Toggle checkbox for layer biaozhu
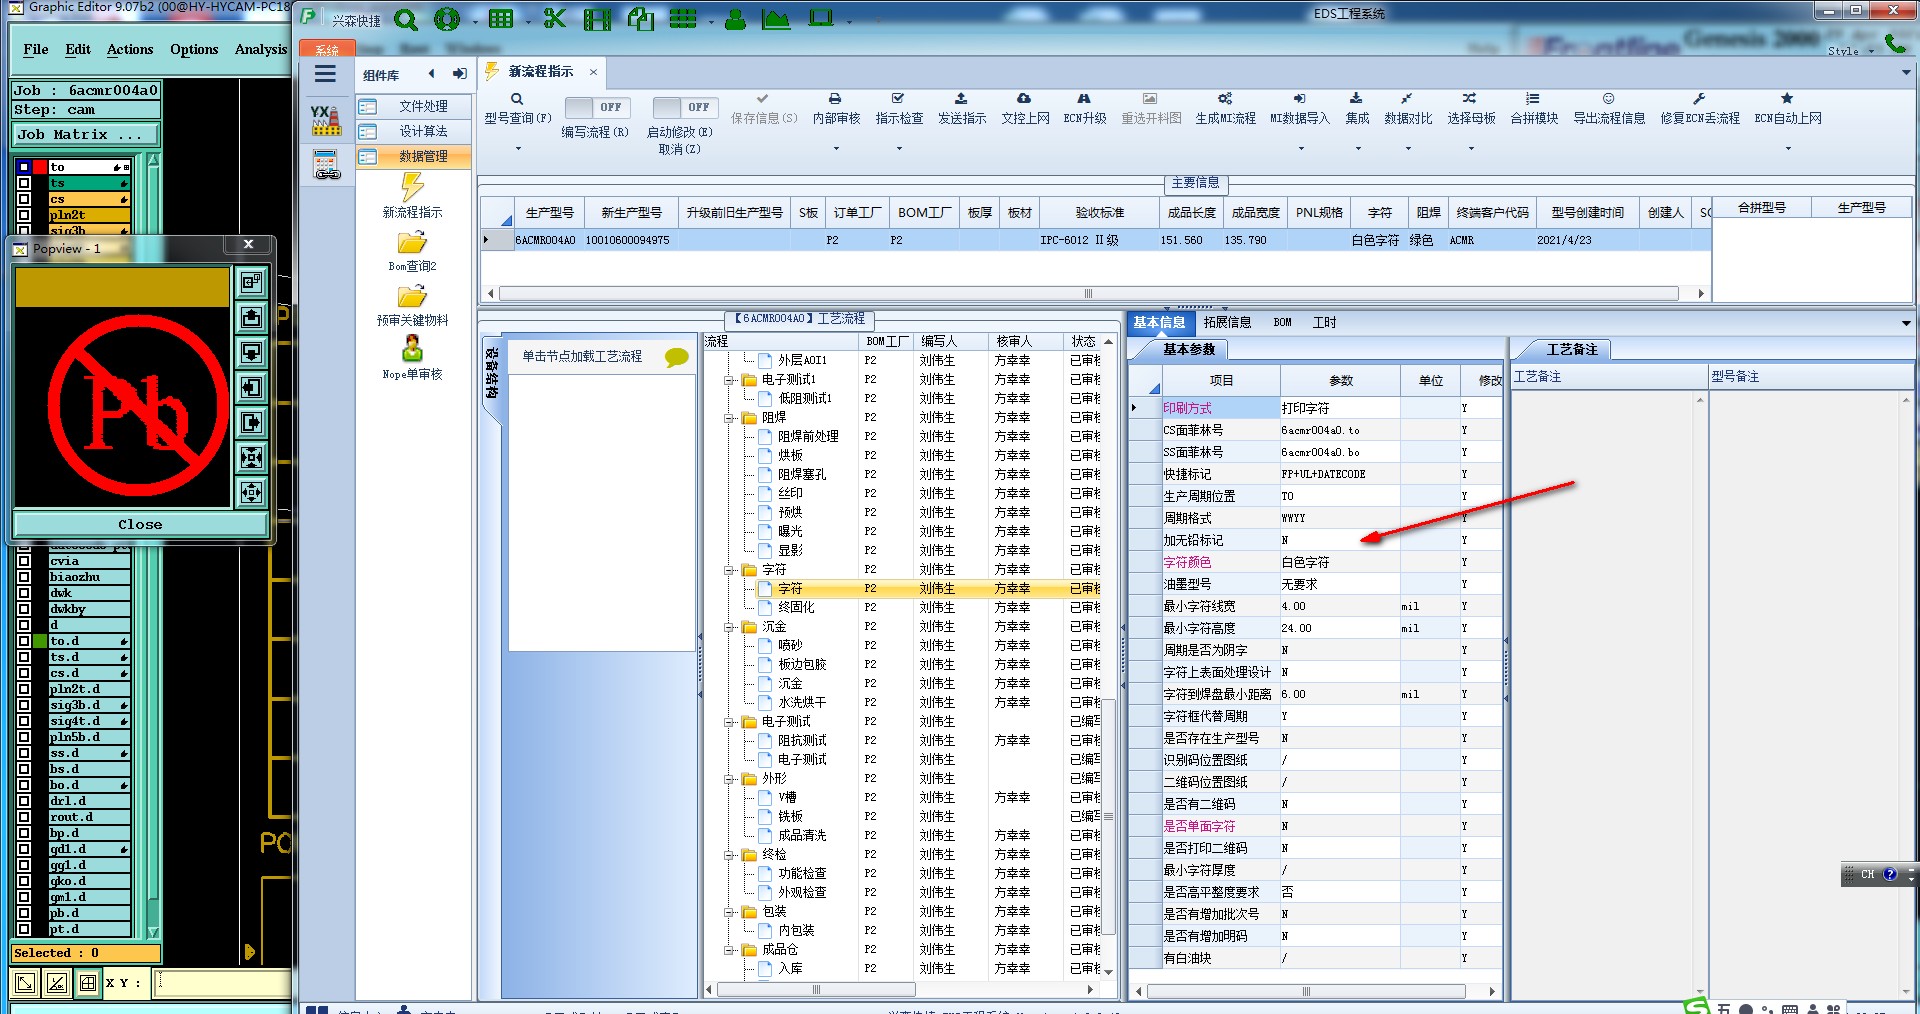 tap(24, 577)
